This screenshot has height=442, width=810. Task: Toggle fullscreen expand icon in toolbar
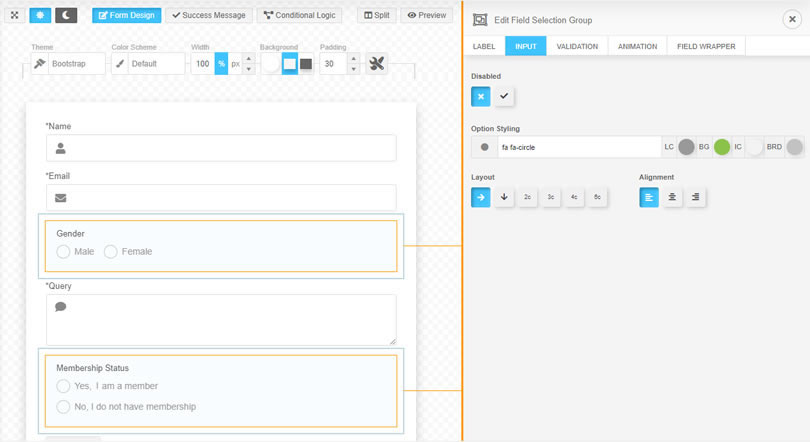[14, 15]
